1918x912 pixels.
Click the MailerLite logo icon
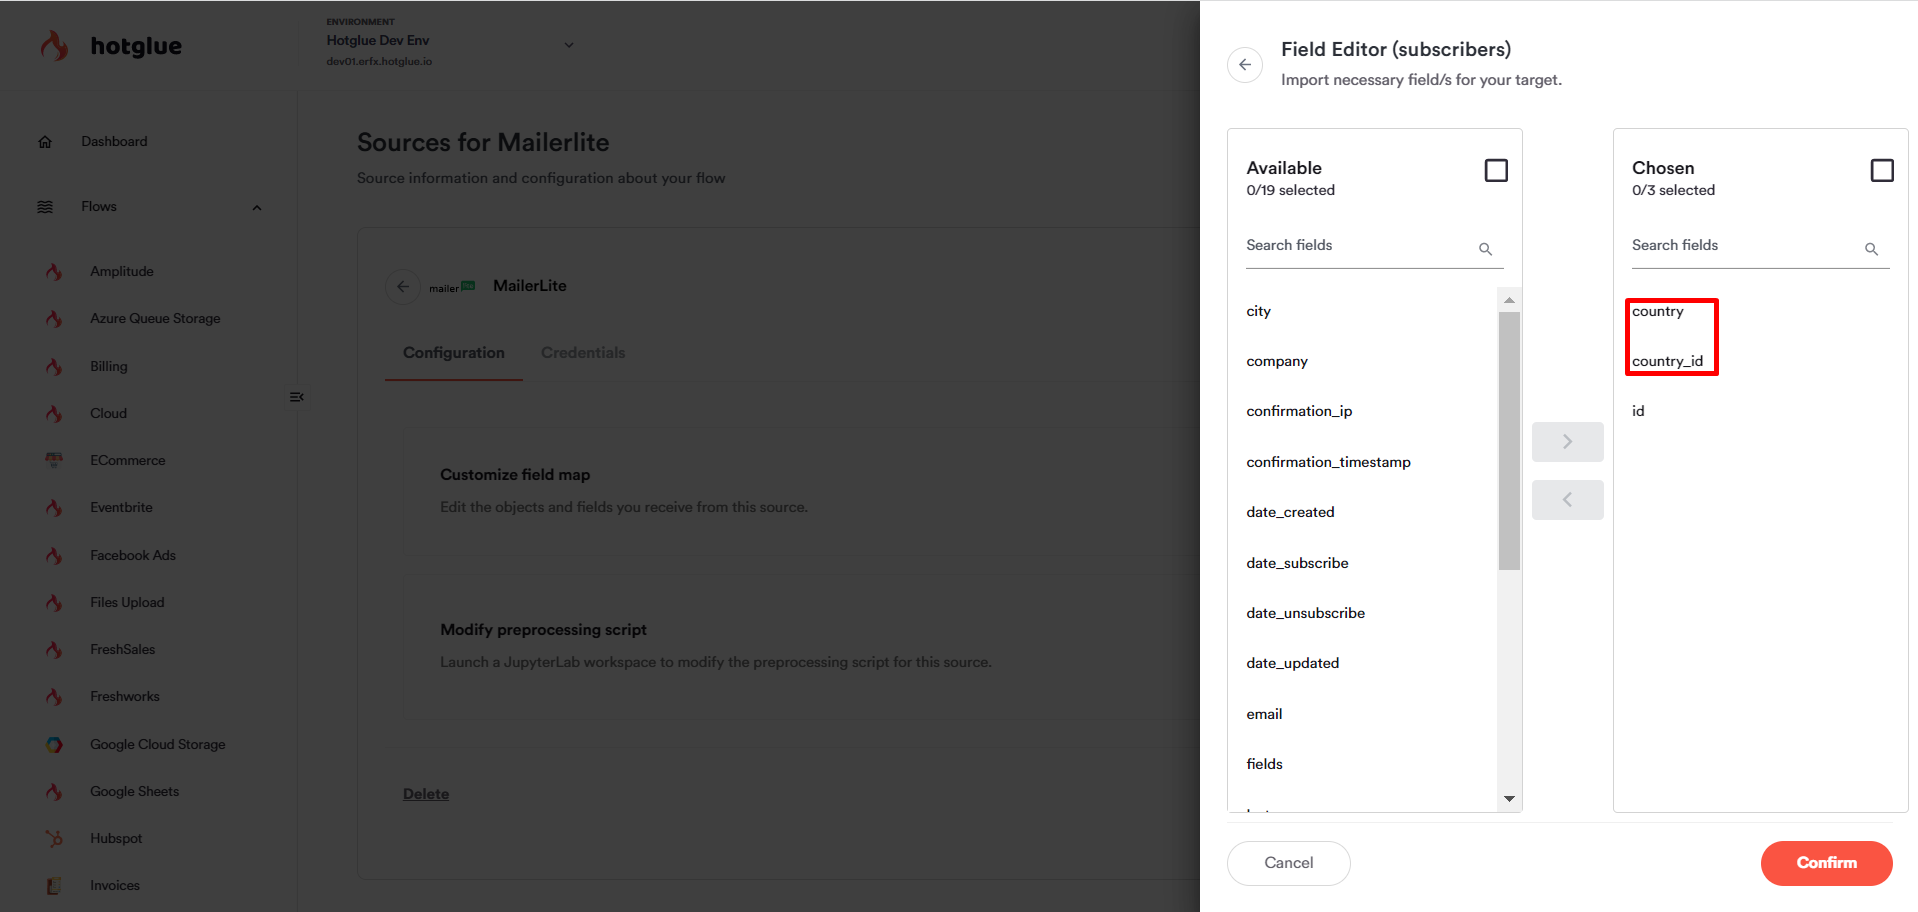pos(452,287)
